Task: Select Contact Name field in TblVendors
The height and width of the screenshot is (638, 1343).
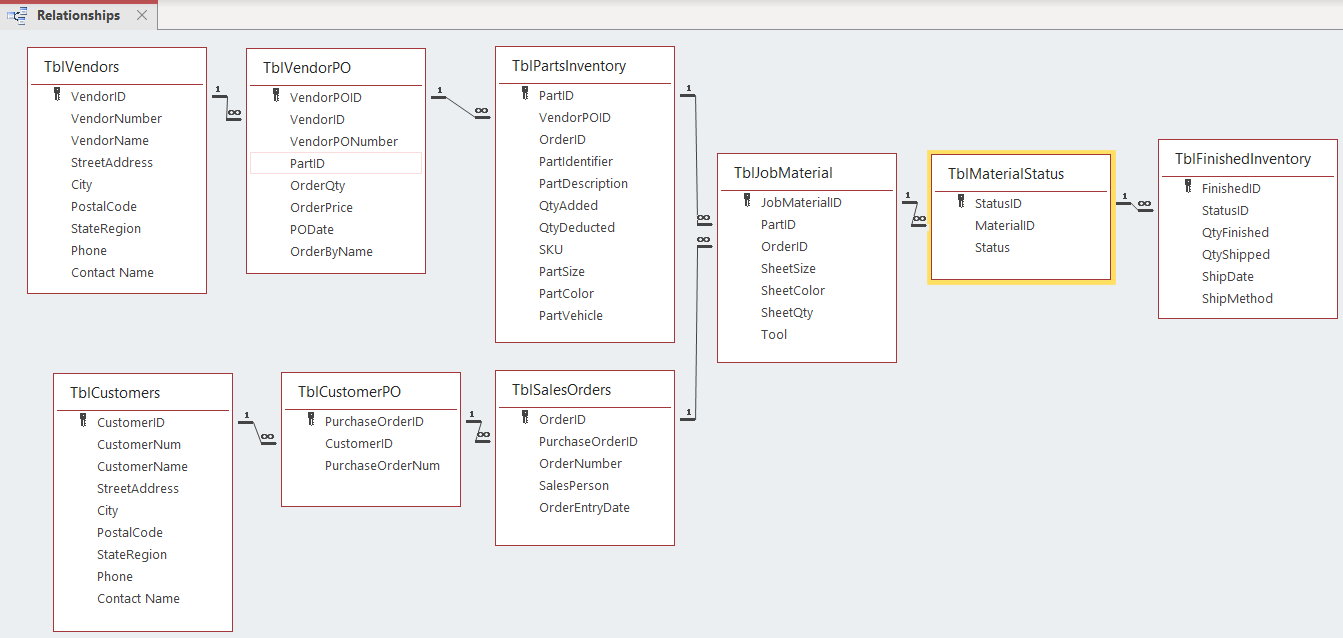Action: (112, 272)
